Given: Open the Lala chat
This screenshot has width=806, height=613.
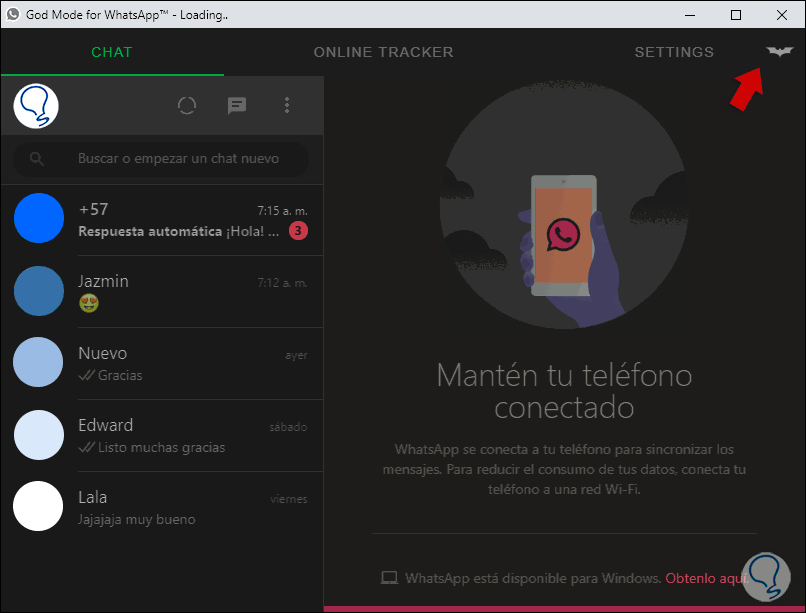Looking at the screenshot, I should pyautogui.click(x=162, y=507).
